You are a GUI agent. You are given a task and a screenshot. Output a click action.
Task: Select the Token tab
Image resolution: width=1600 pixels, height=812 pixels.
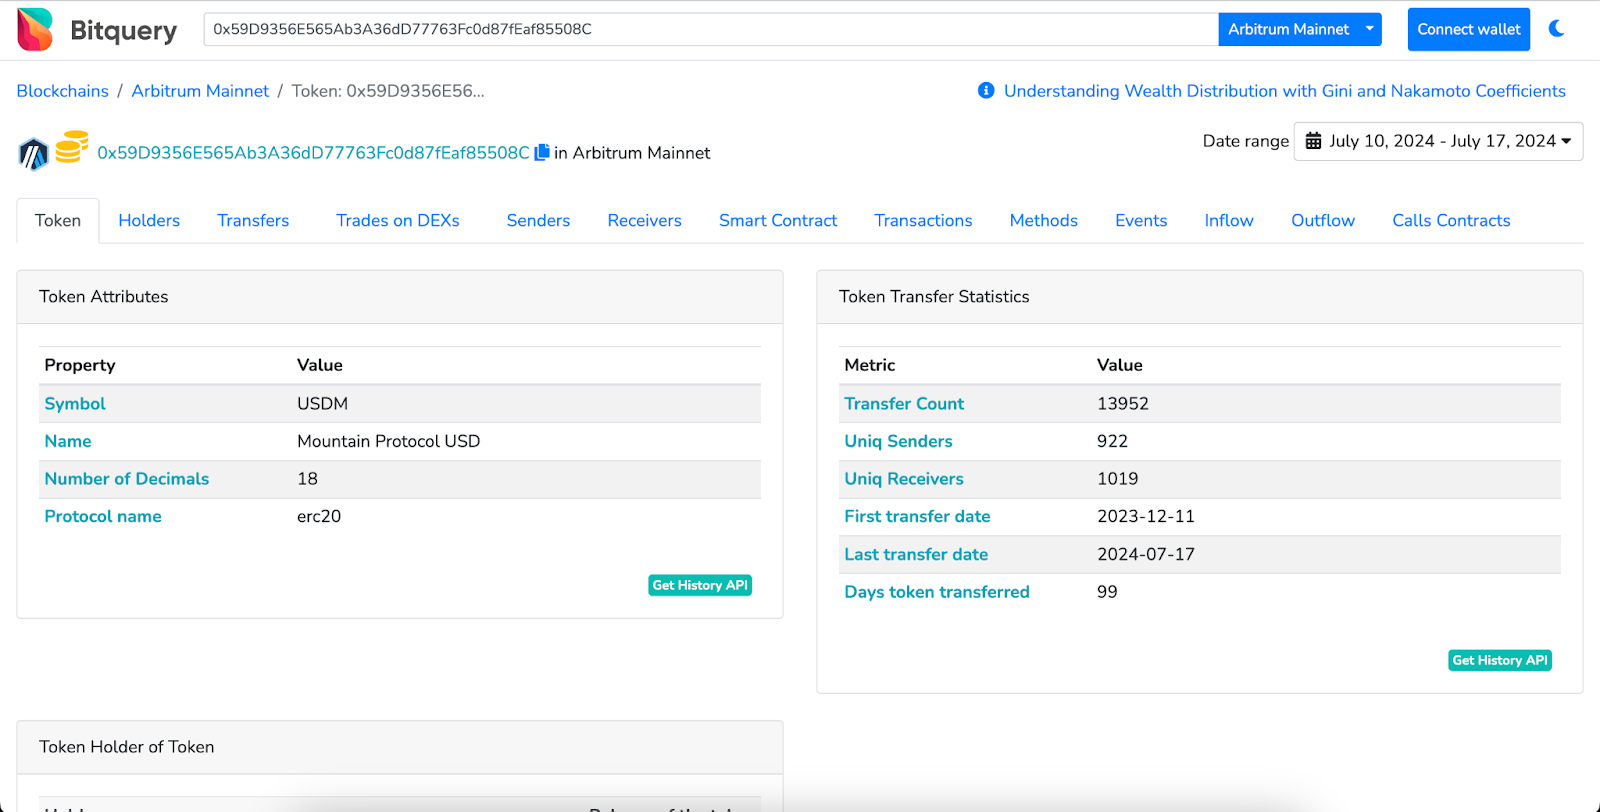click(x=58, y=220)
